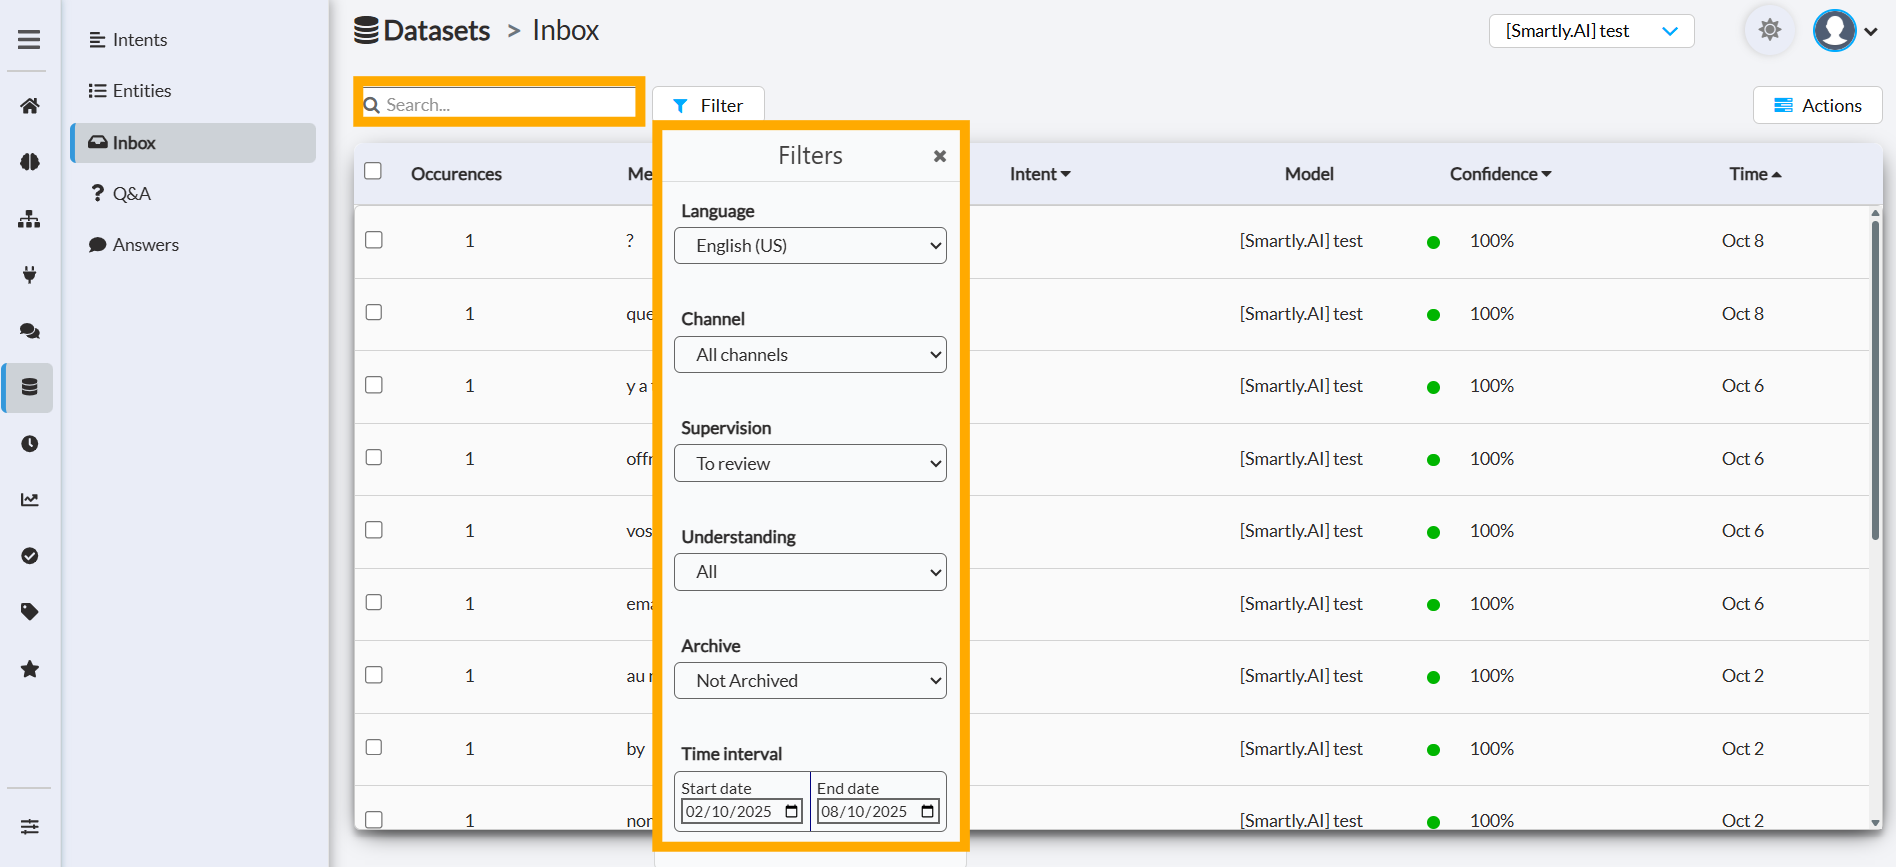The image size is (1896, 867).
Task: Open the Channel dropdown
Action: [810, 355]
